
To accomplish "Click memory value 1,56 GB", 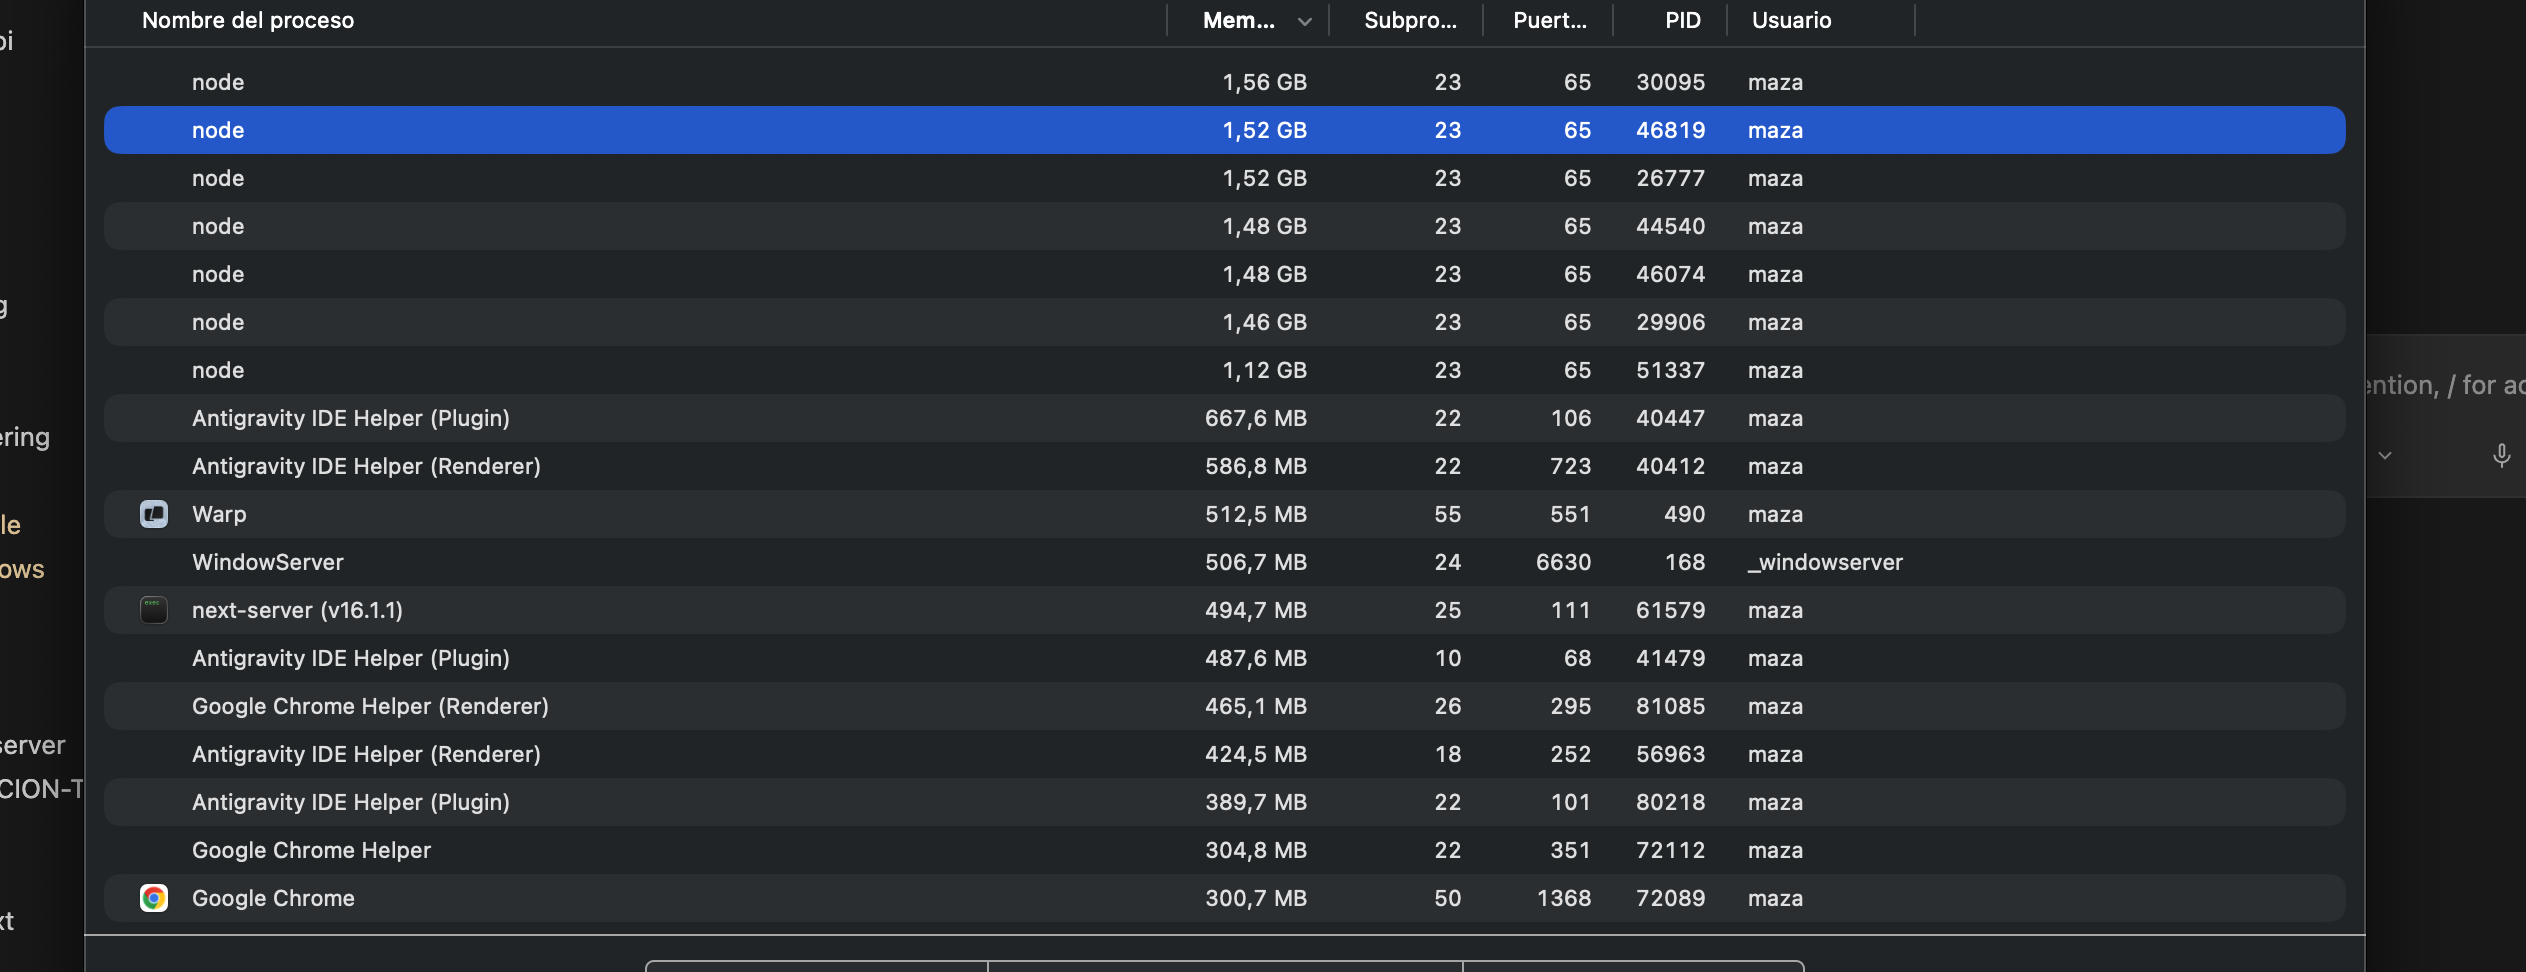I will [1264, 82].
